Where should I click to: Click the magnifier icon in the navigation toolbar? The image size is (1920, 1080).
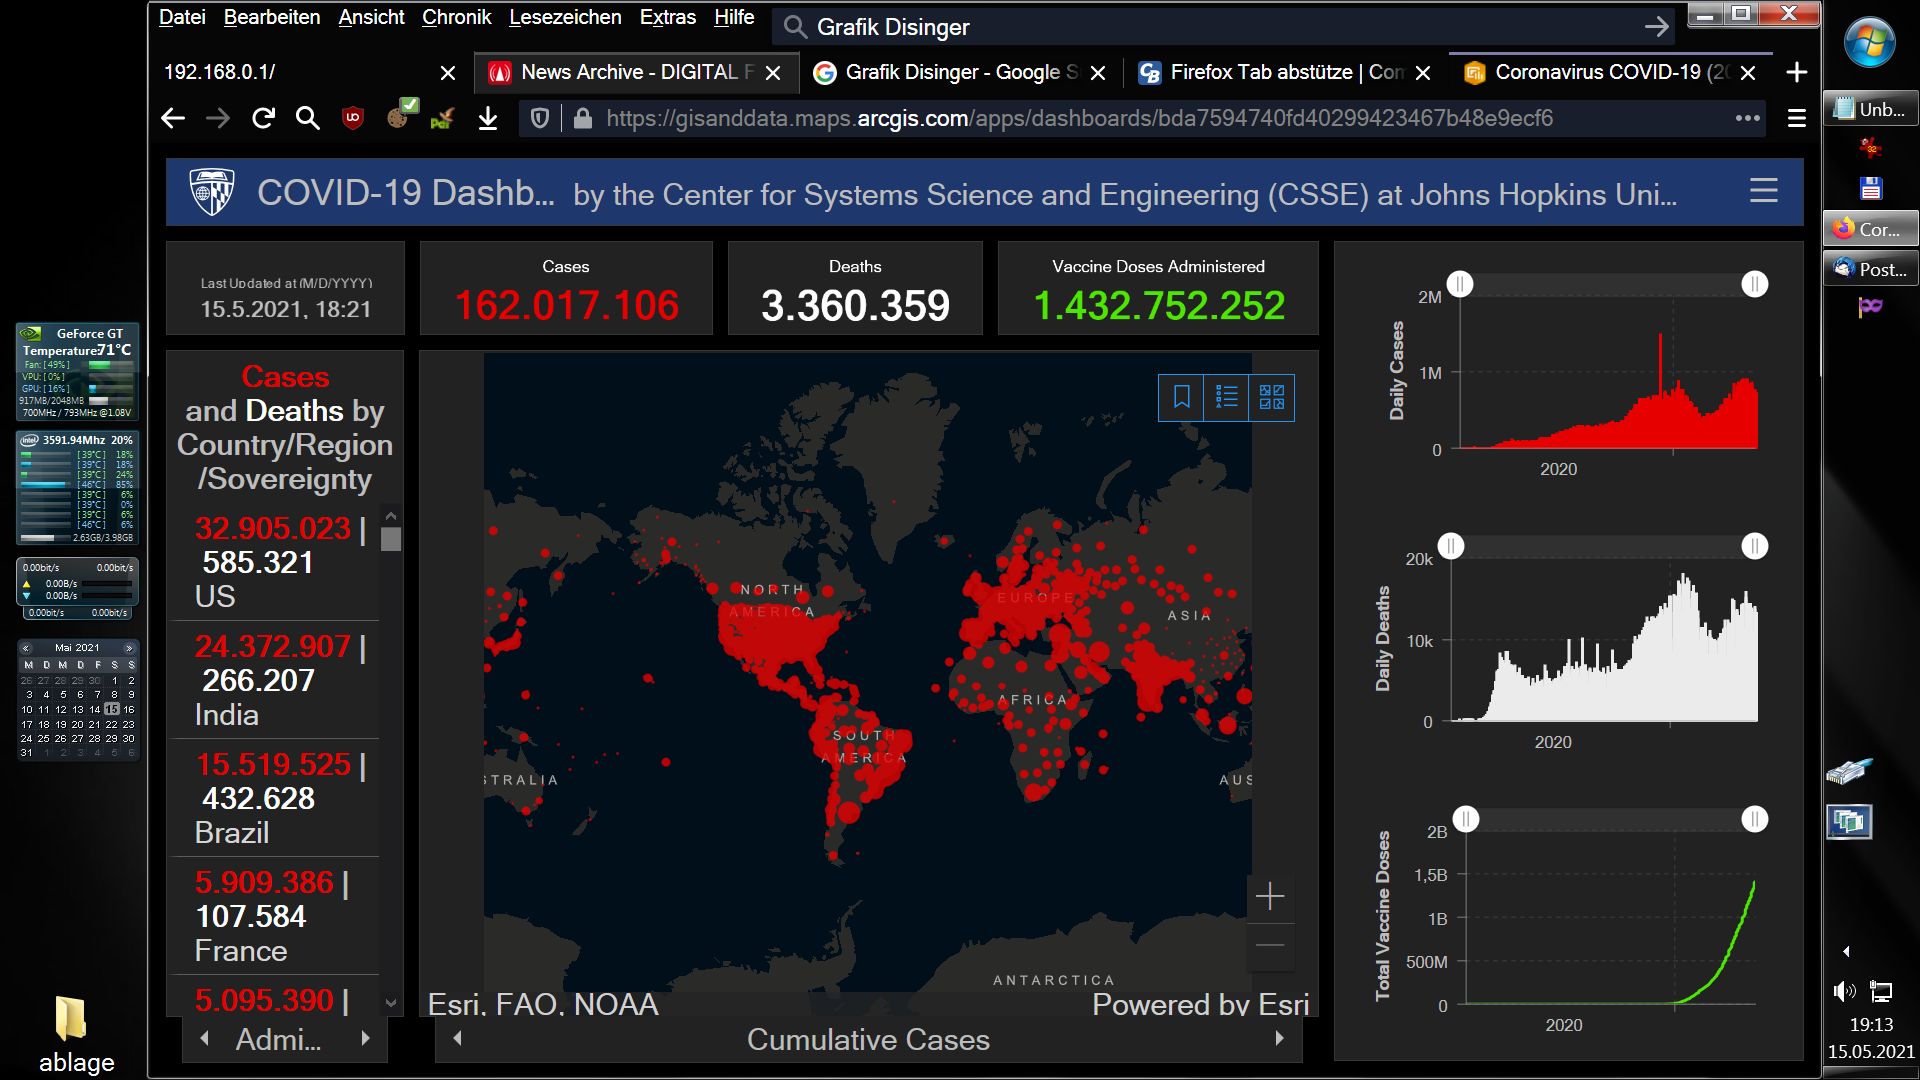tap(308, 119)
